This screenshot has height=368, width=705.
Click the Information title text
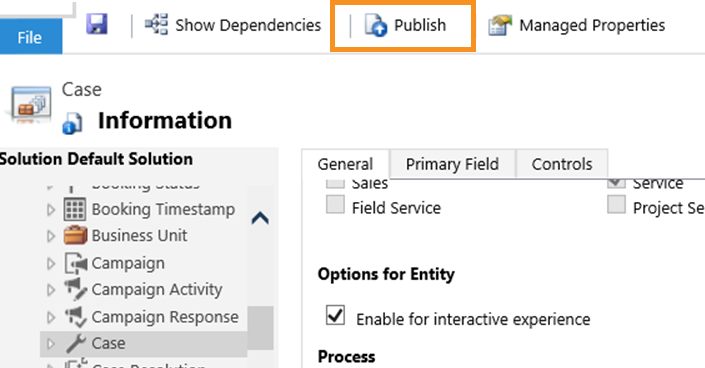(165, 121)
